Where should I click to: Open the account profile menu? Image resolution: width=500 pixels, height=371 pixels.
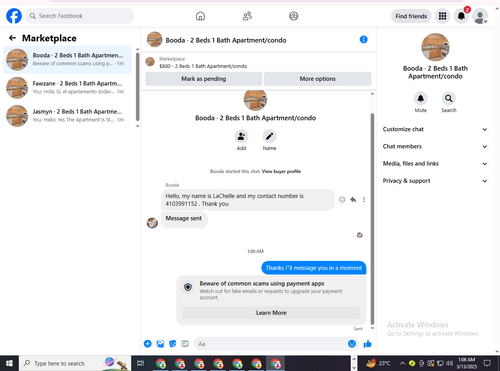(x=480, y=16)
